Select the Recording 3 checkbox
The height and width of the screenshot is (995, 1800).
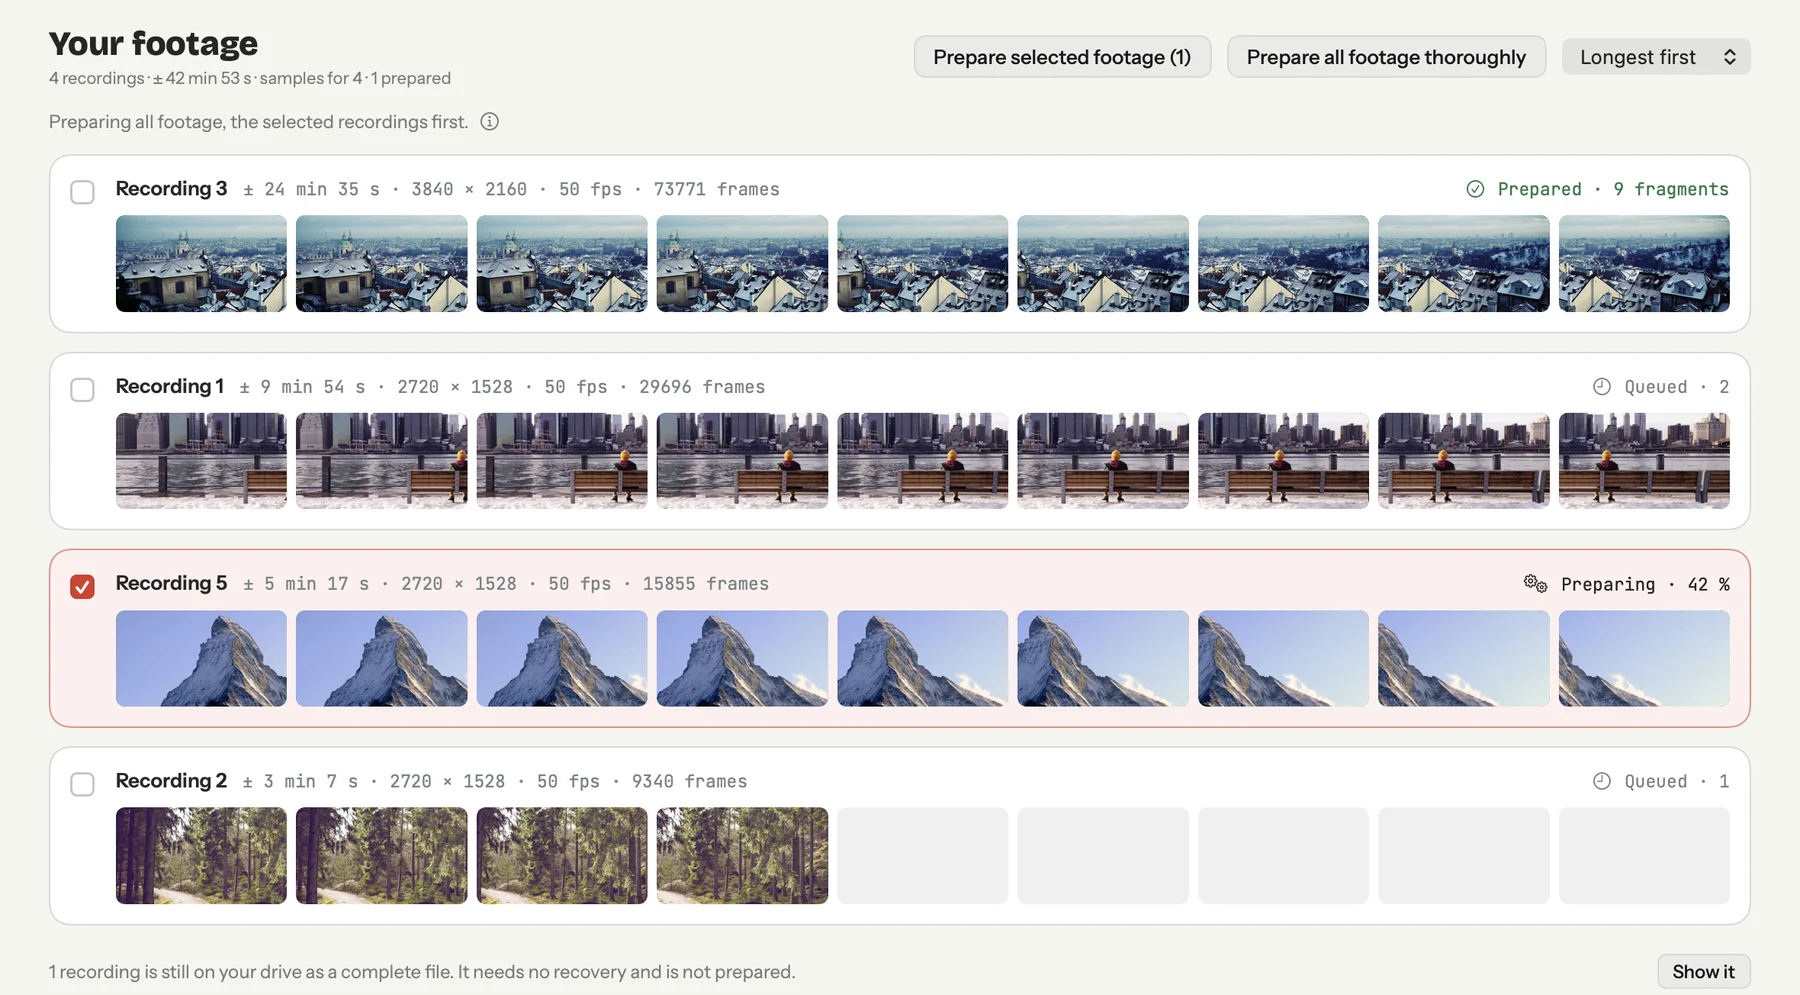point(83,192)
